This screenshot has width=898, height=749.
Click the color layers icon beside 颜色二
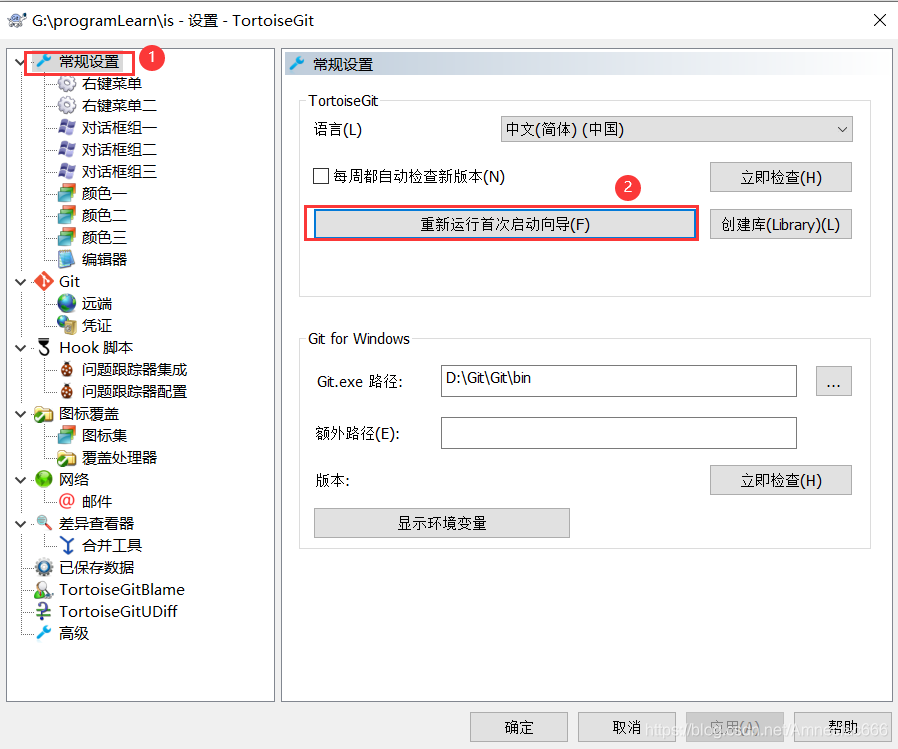click(67, 215)
